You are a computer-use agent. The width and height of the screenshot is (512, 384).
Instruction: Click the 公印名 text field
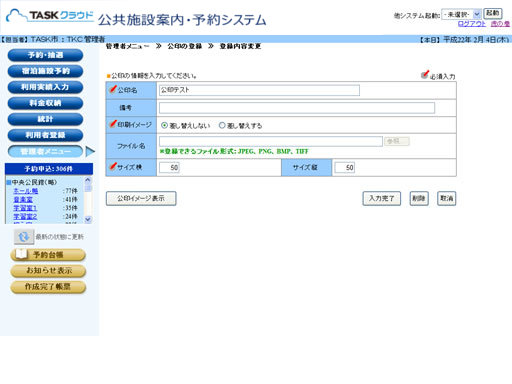pos(259,90)
